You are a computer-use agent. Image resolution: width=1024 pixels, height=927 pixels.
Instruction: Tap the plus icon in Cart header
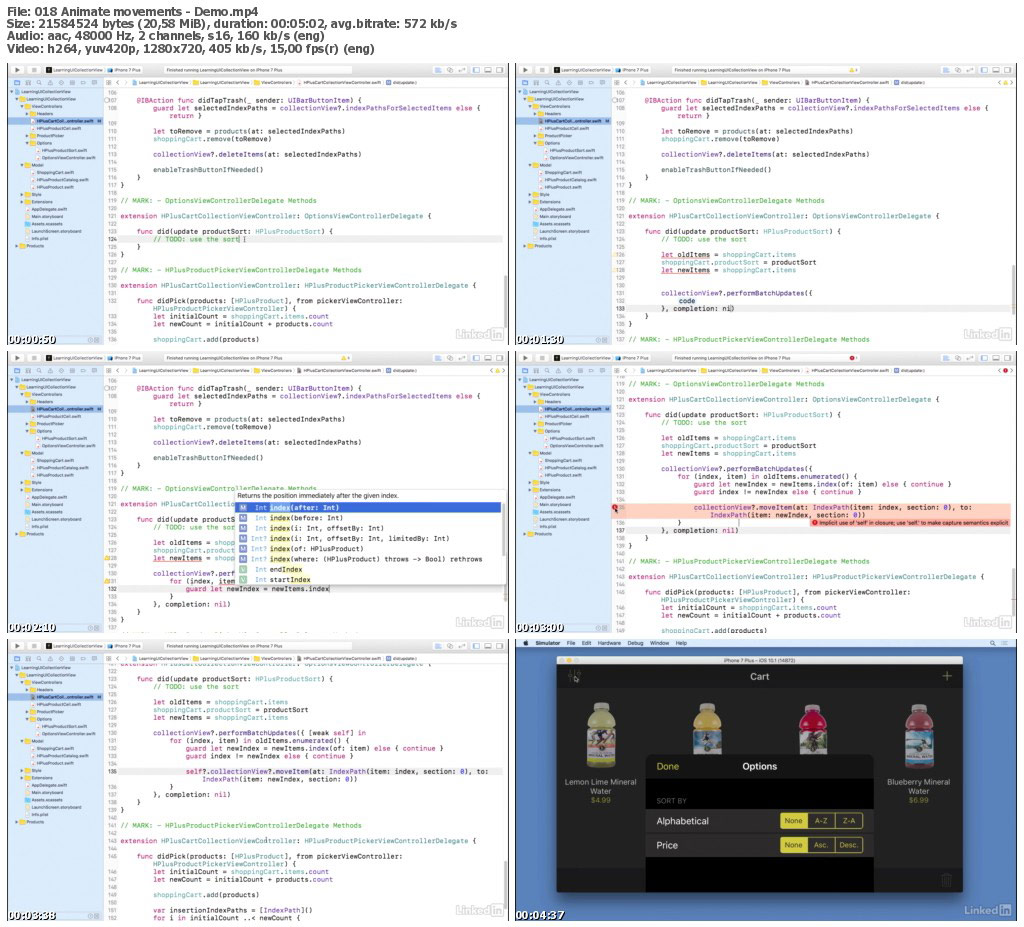coord(946,676)
